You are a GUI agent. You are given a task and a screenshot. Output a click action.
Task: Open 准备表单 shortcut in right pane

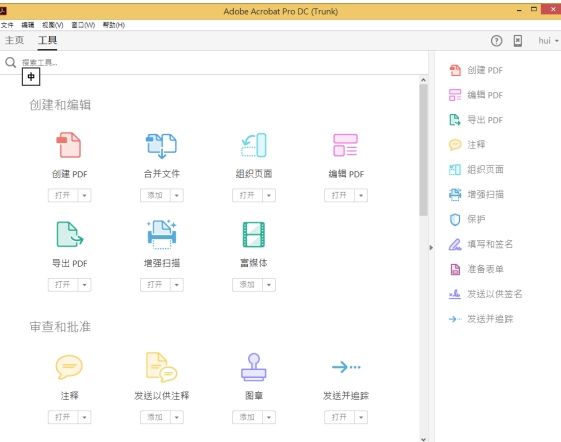tap(476, 269)
